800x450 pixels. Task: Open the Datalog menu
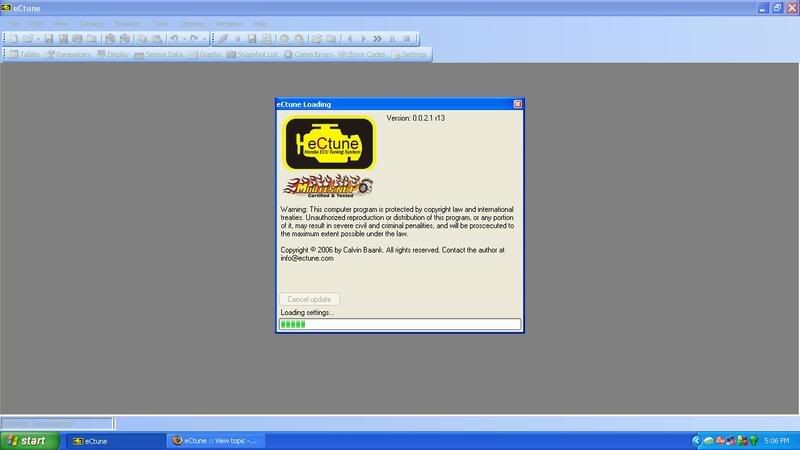click(x=91, y=24)
